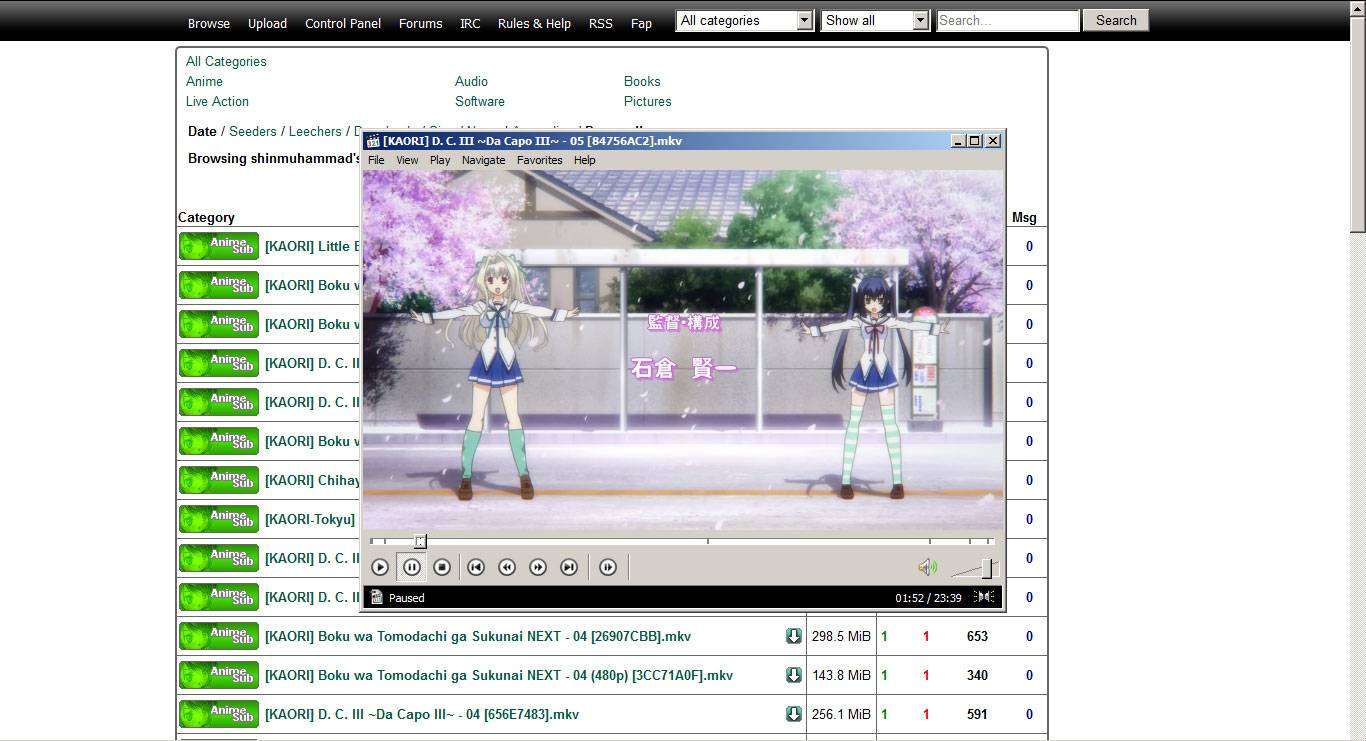This screenshot has height=741, width=1366.
Task: Expand the Show all filter dropdown
Action: pyautogui.click(x=875, y=20)
